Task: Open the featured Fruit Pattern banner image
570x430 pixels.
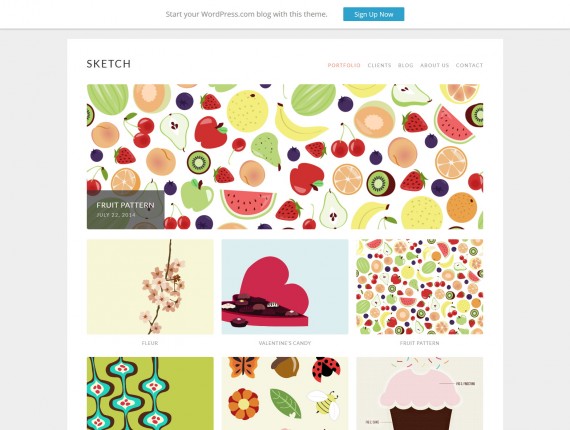Action: click(285, 157)
